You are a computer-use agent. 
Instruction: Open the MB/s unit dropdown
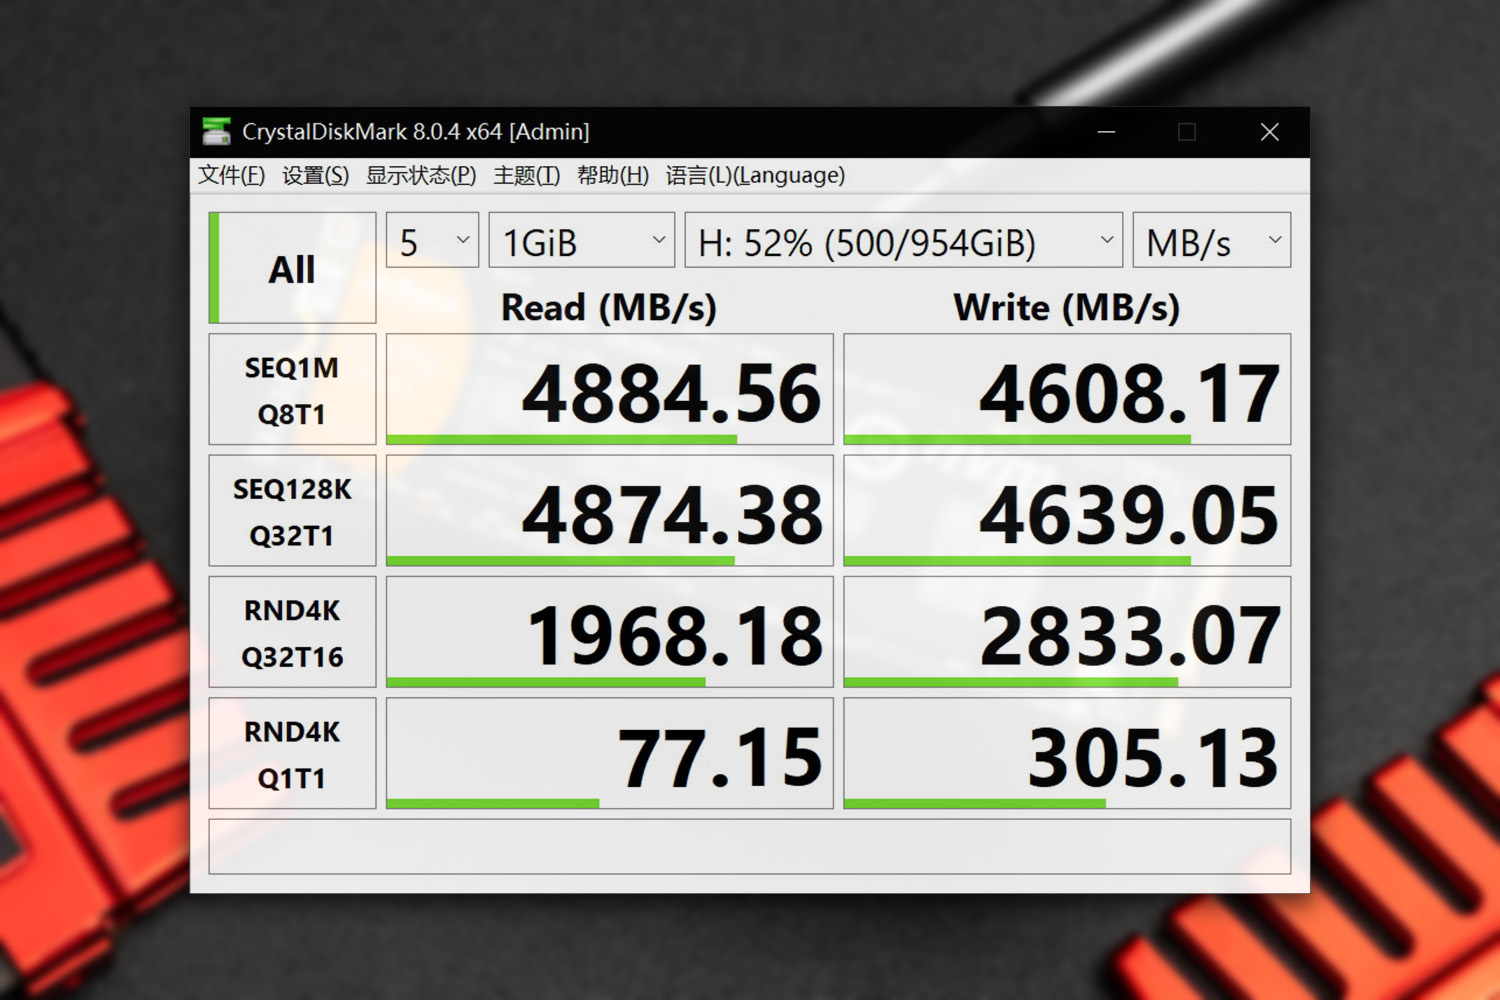pyautogui.click(x=1210, y=240)
